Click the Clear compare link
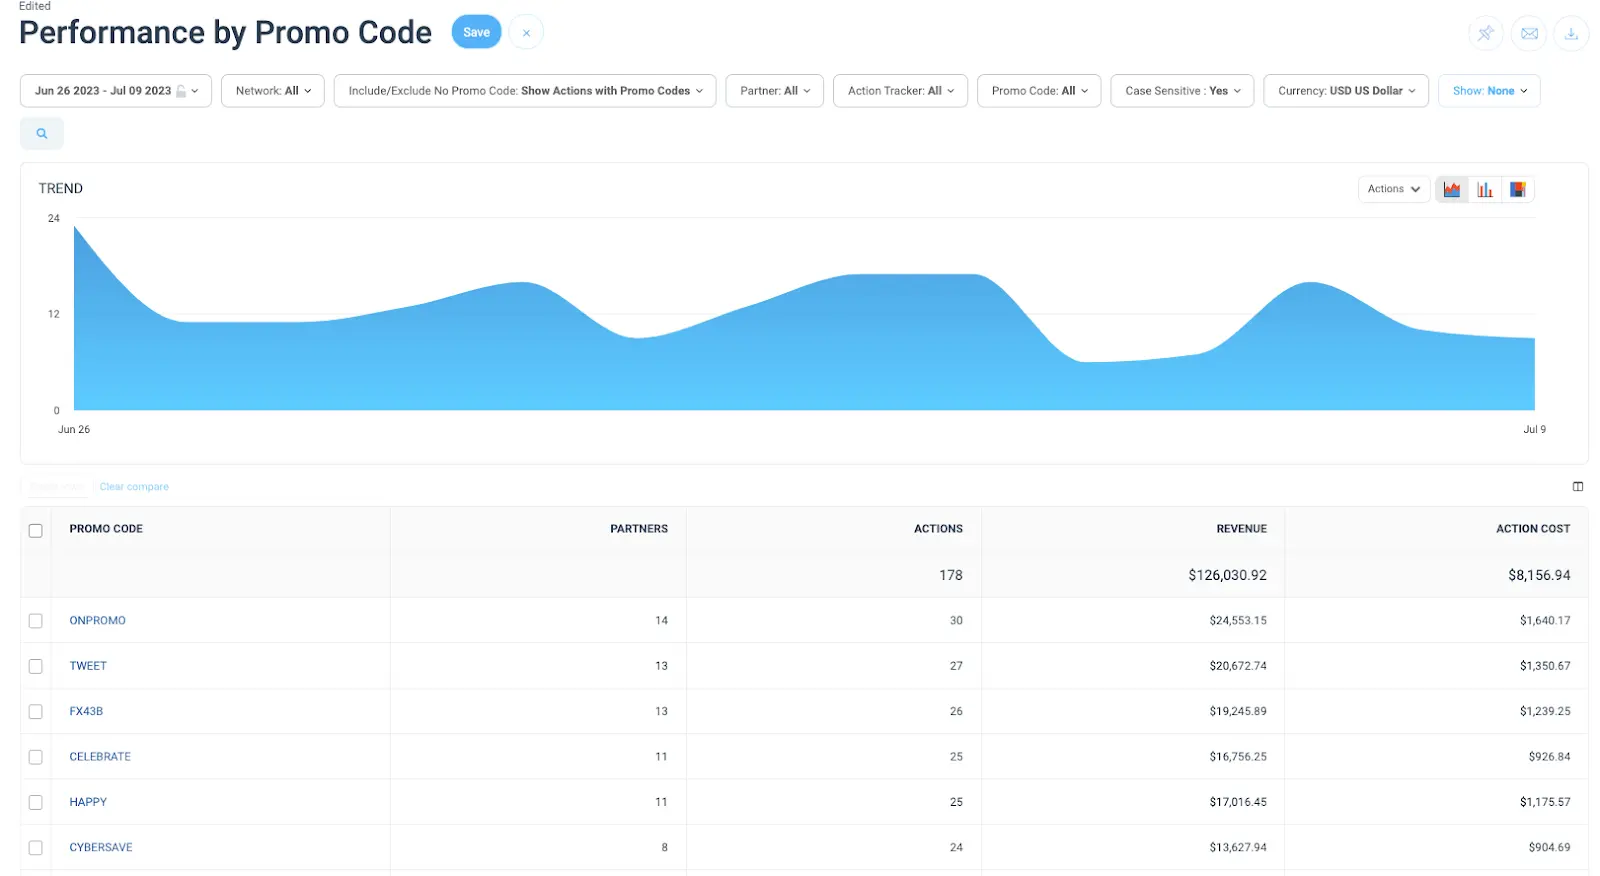The width and height of the screenshot is (1600, 876). click(134, 487)
